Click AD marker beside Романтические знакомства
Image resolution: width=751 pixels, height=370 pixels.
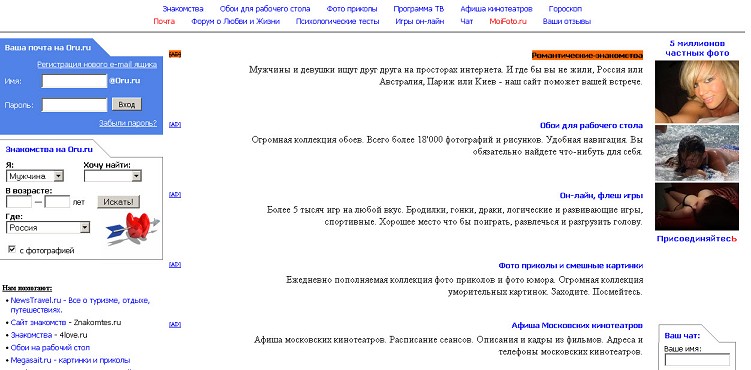[175, 54]
